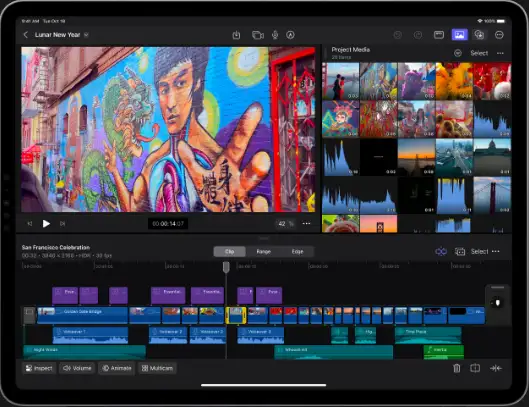
Task: Select the purple lion costume media thumbnail
Action: pos(416,81)
